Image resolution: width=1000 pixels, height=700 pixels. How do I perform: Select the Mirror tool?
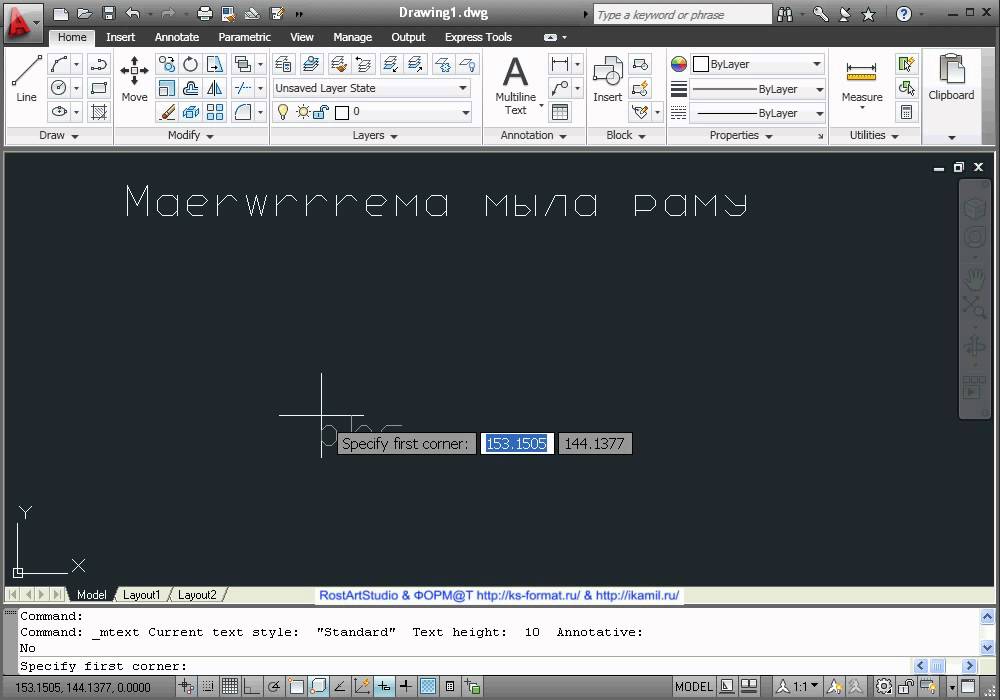215,88
